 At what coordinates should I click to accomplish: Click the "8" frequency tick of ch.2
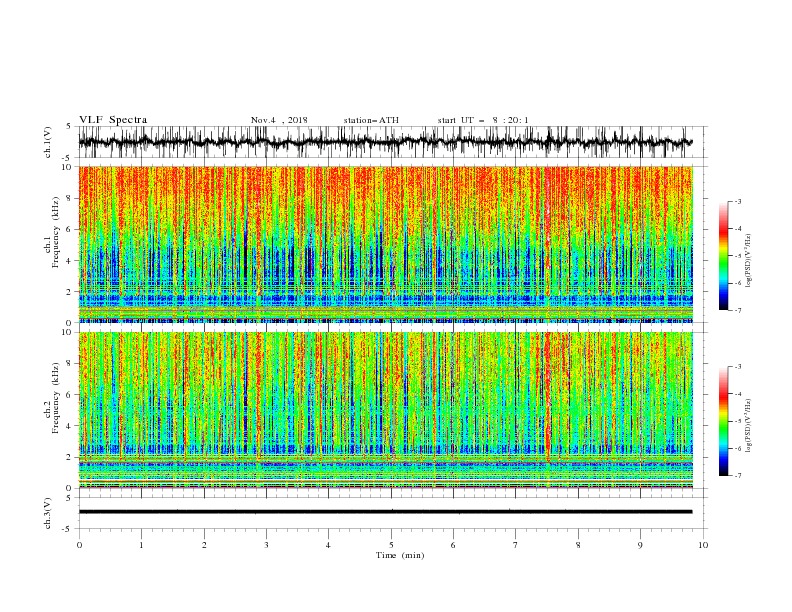[71, 364]
